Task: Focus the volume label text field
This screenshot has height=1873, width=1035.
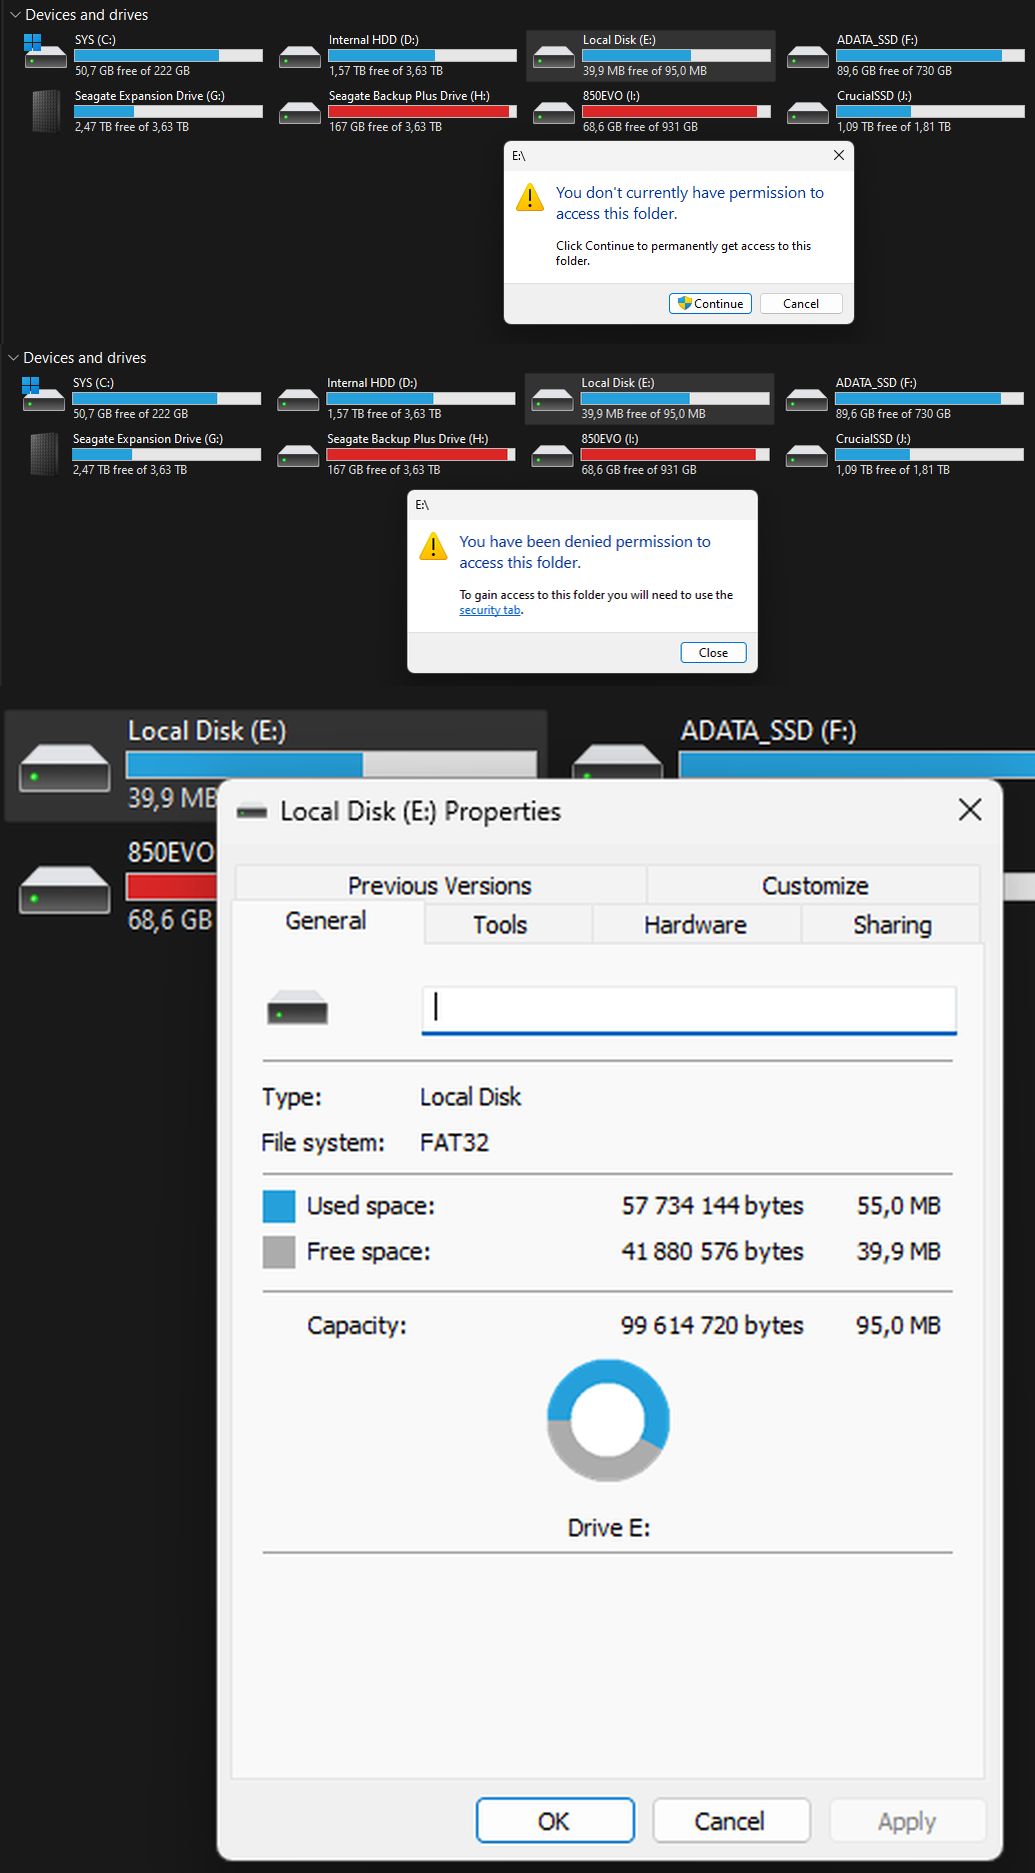Action: click(x=689, y=1009)
